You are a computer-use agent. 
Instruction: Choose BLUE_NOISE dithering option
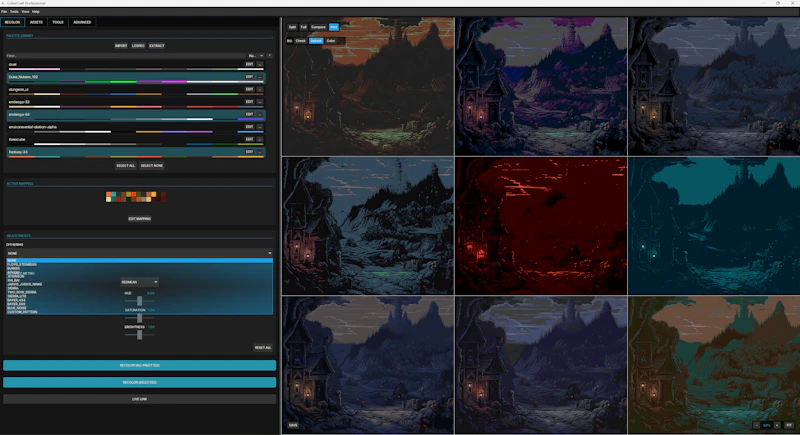[x=139, y=308]
